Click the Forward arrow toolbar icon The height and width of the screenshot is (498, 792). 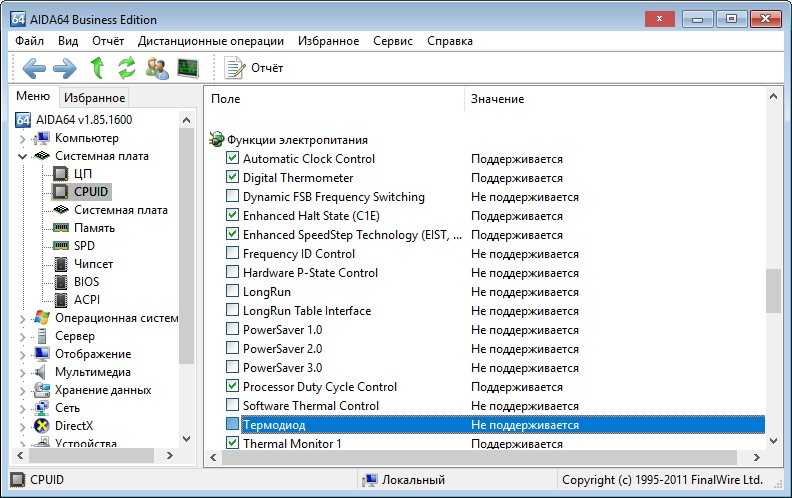[65, 68]
